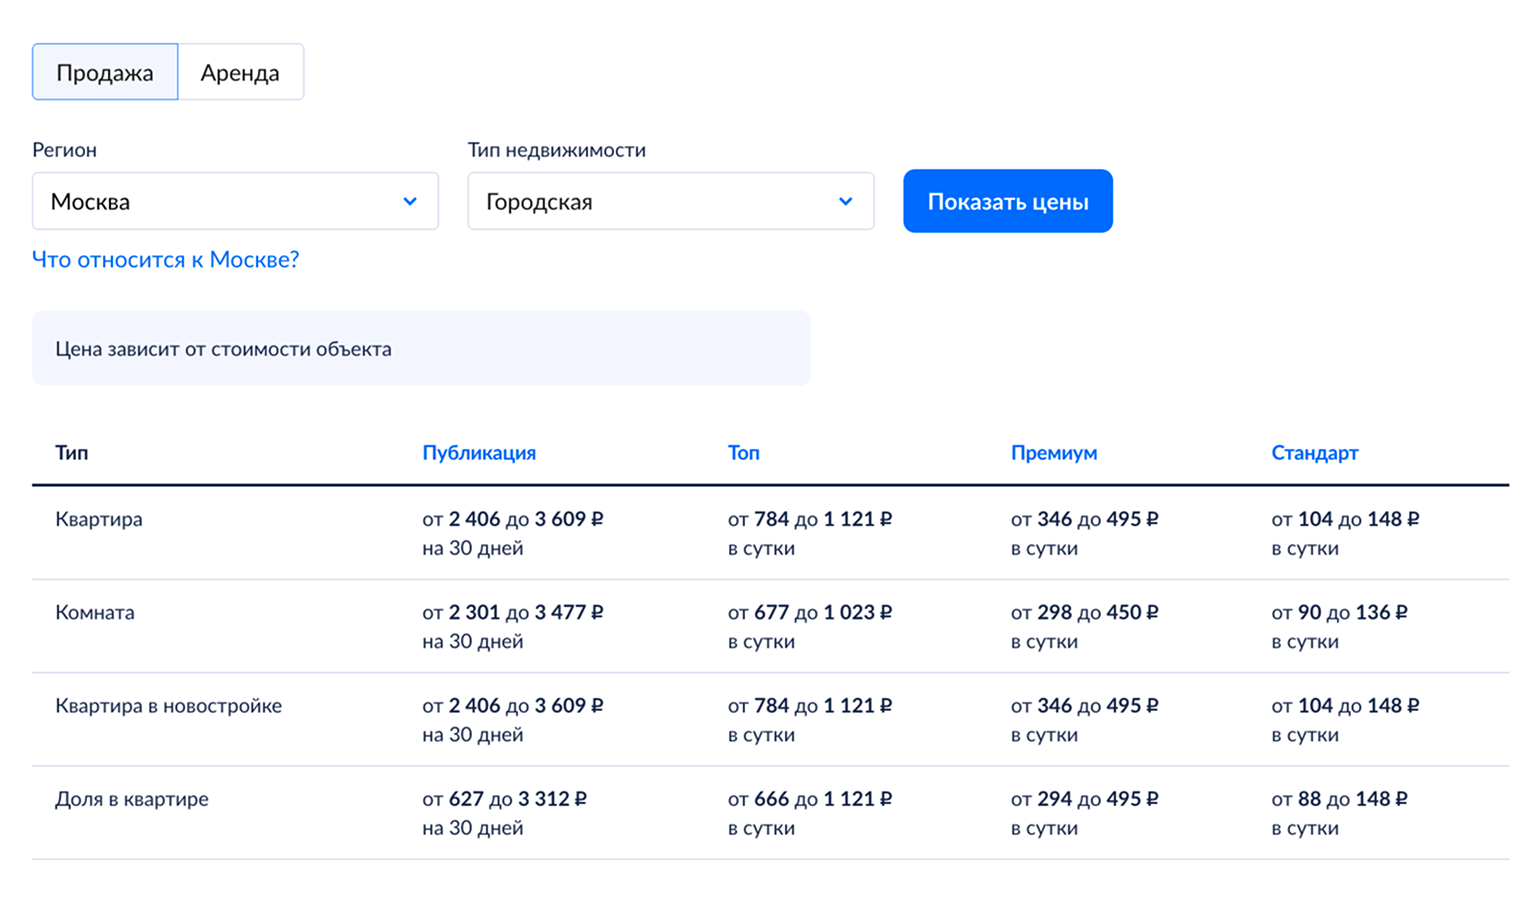Click the Премиум column header

(x=1054, y=452)
